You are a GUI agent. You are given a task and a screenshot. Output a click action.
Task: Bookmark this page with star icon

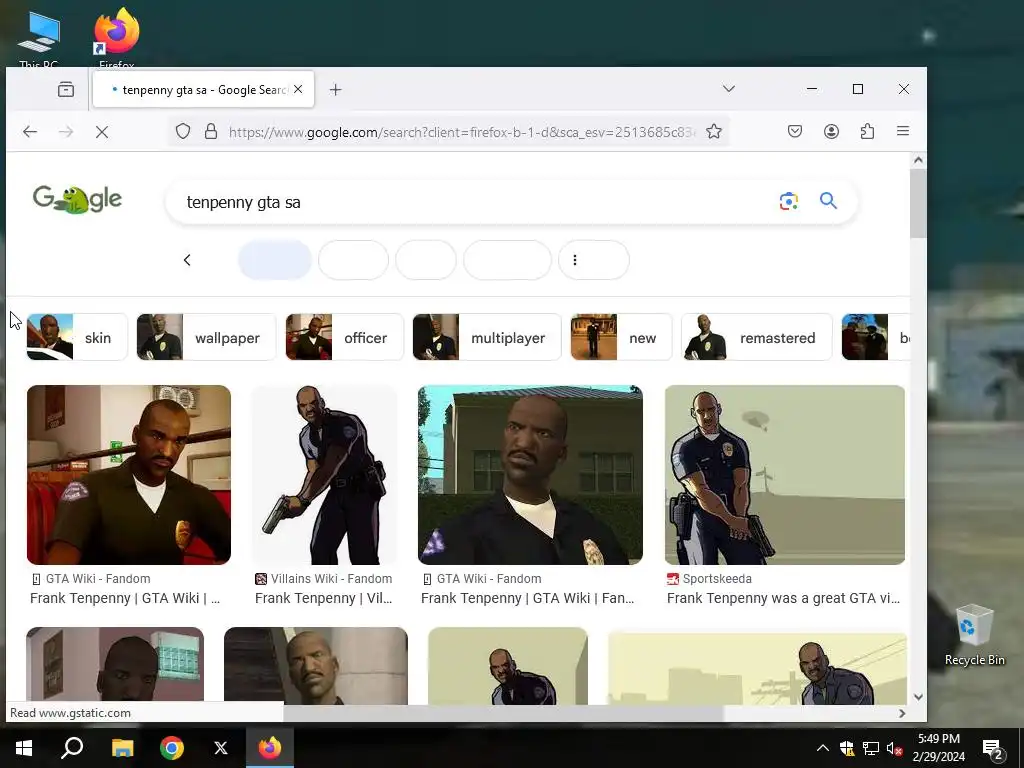point(714,132)
